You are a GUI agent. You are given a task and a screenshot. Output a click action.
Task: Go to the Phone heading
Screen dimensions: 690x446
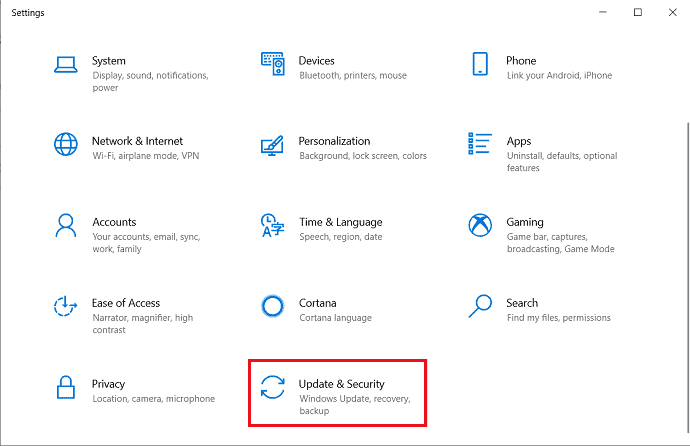521,61
